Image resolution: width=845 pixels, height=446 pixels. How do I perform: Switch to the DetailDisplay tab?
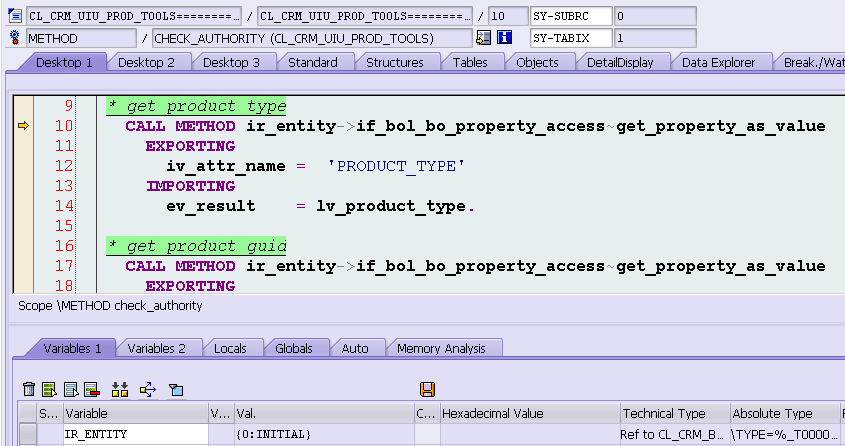(620, 62)
